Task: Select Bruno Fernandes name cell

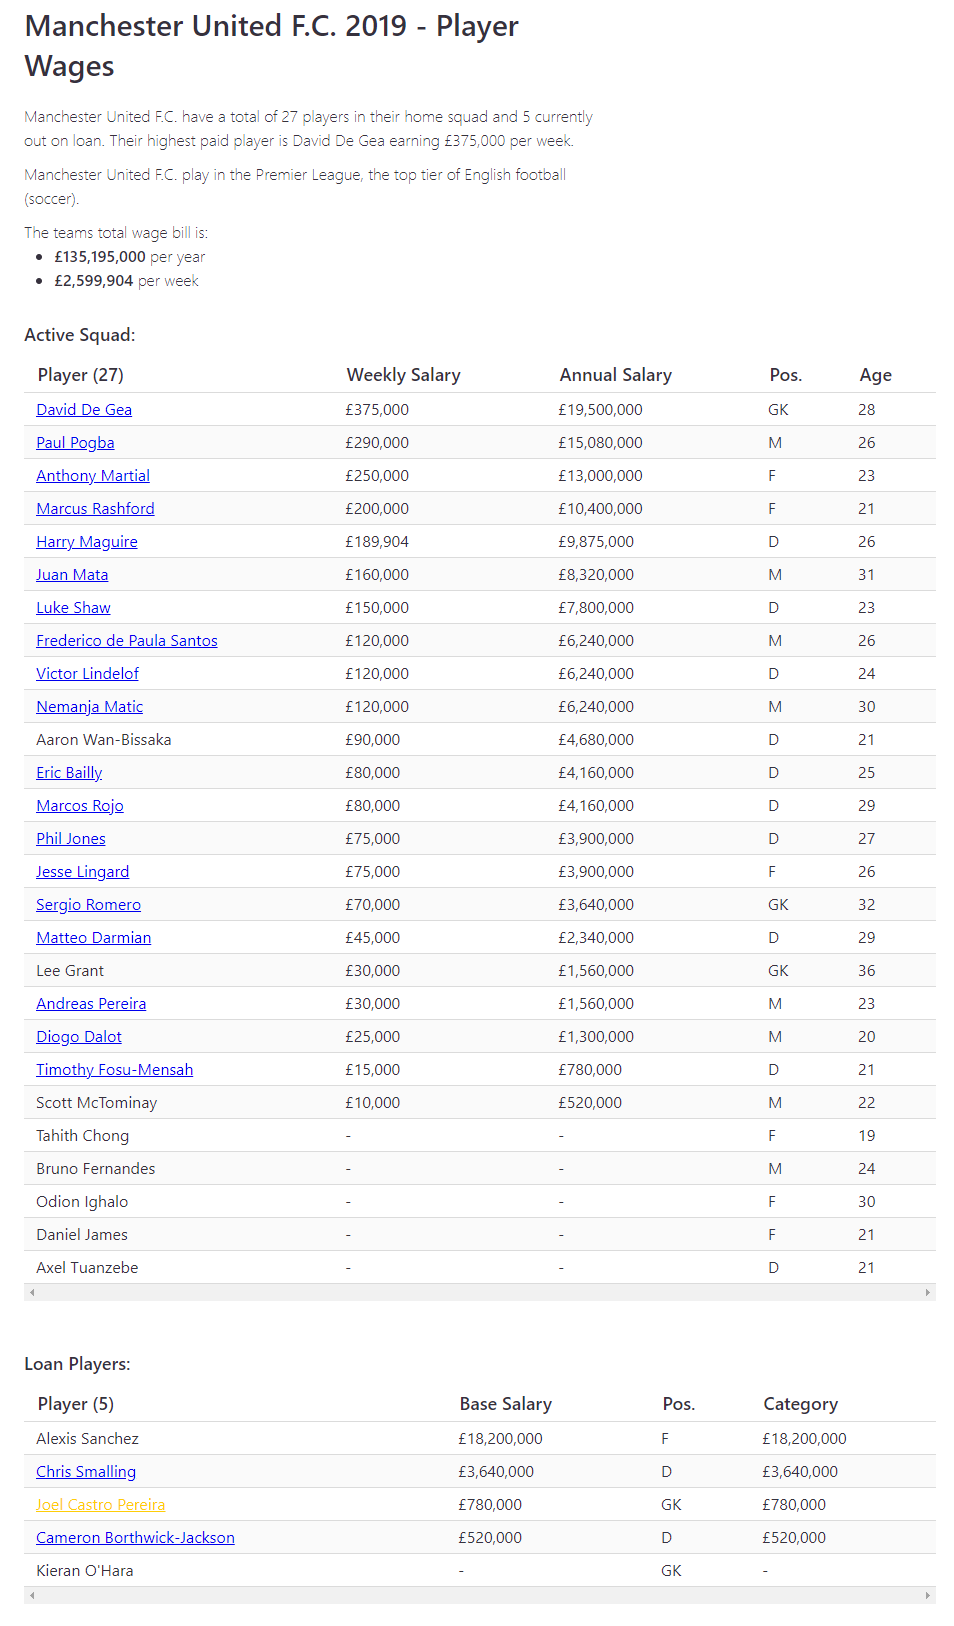Action: [95, 1168]
